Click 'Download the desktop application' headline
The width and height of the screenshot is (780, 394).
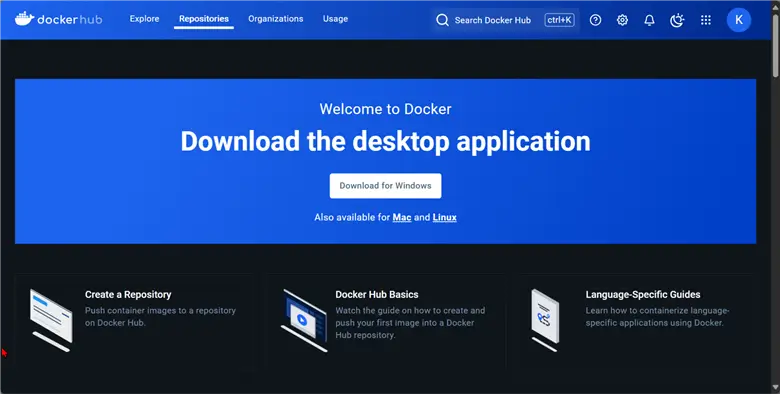386,141
